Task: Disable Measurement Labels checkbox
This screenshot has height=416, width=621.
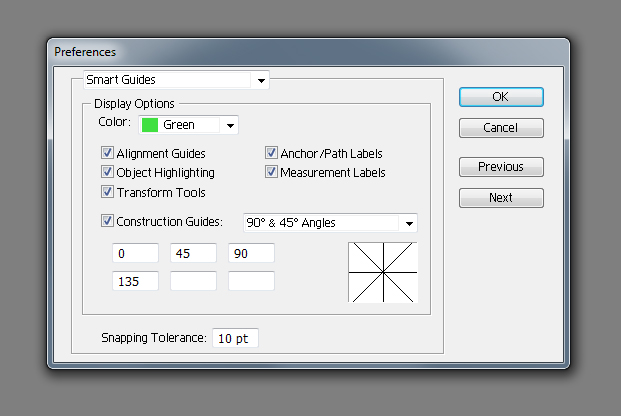Action: tap(271, 173)
